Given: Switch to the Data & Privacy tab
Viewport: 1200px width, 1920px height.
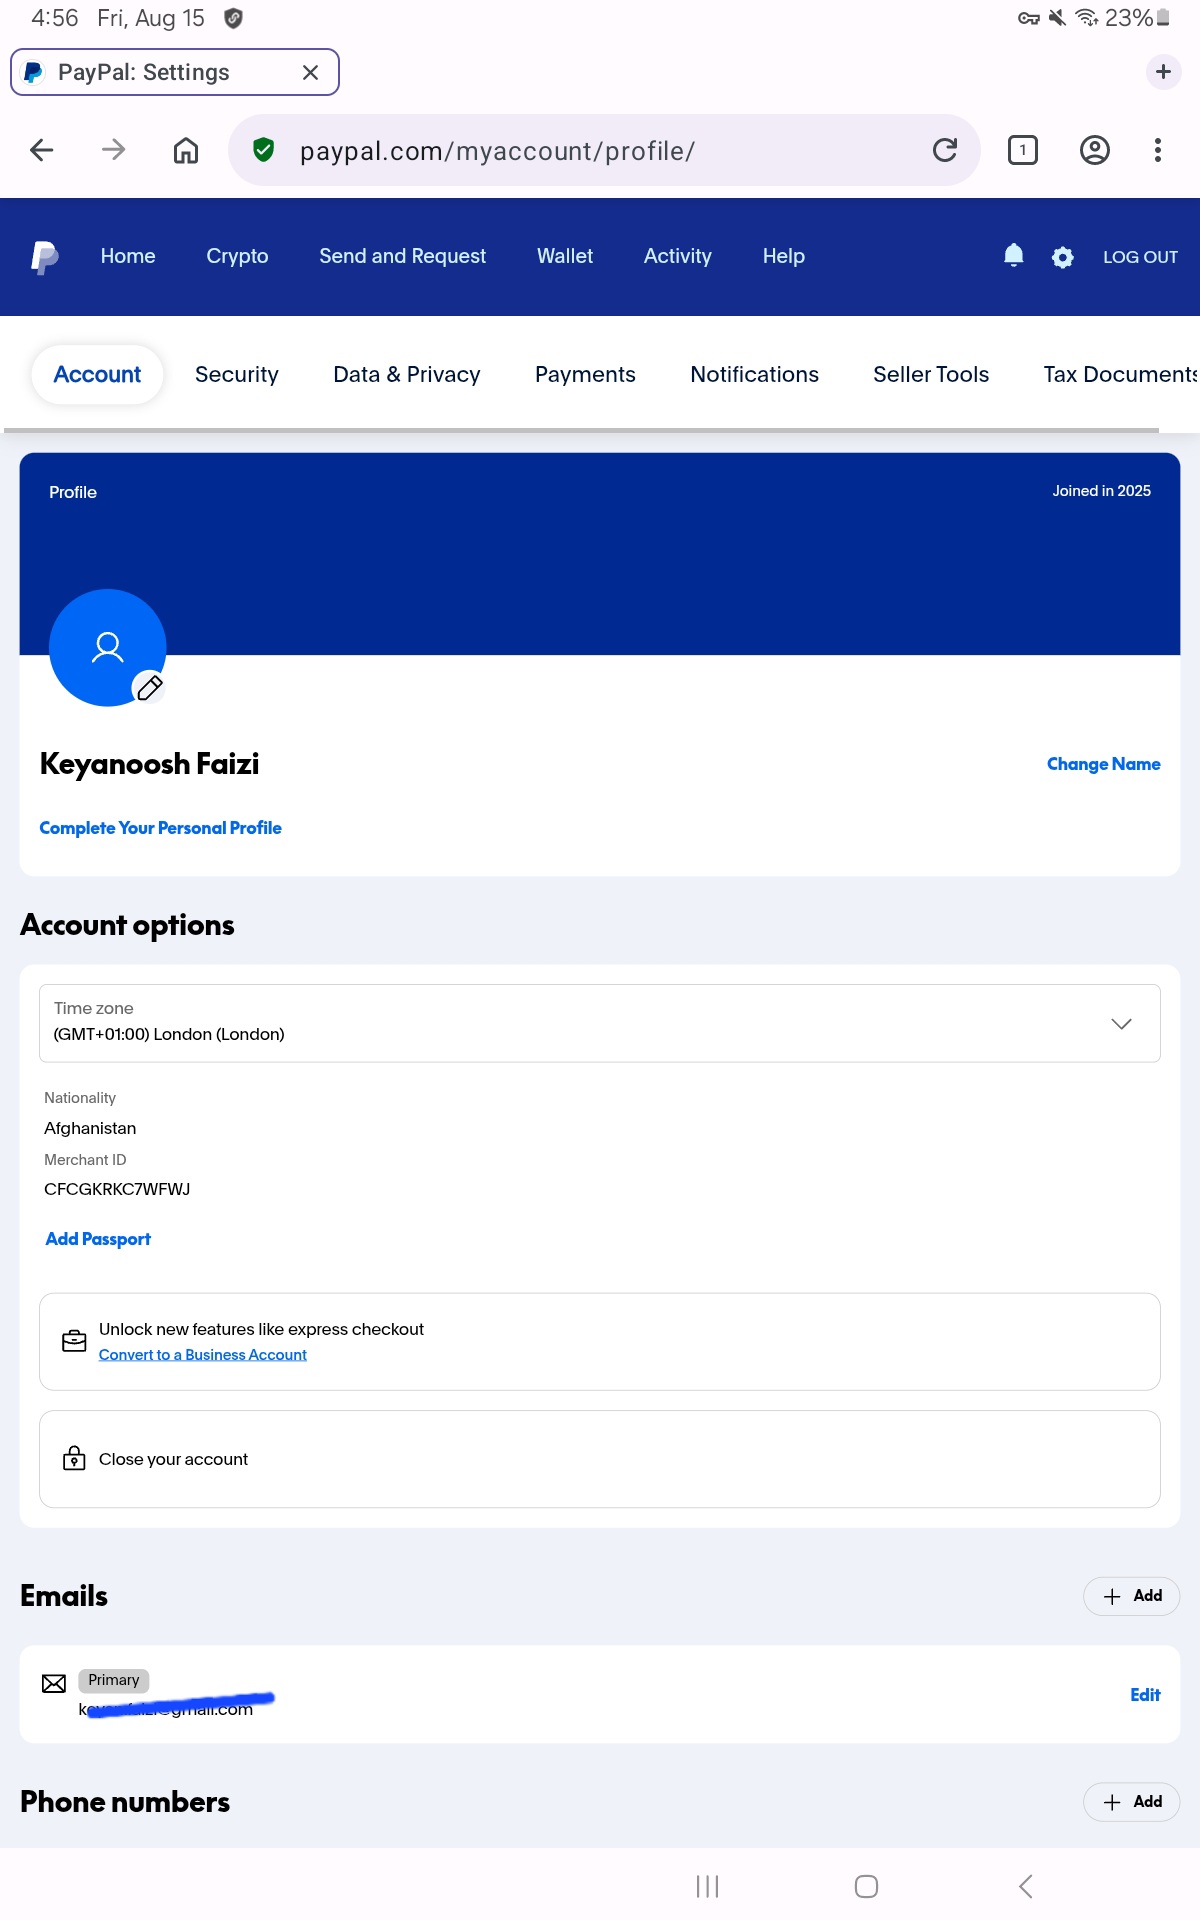Looking at the screenshot, I should coord(407,374).
